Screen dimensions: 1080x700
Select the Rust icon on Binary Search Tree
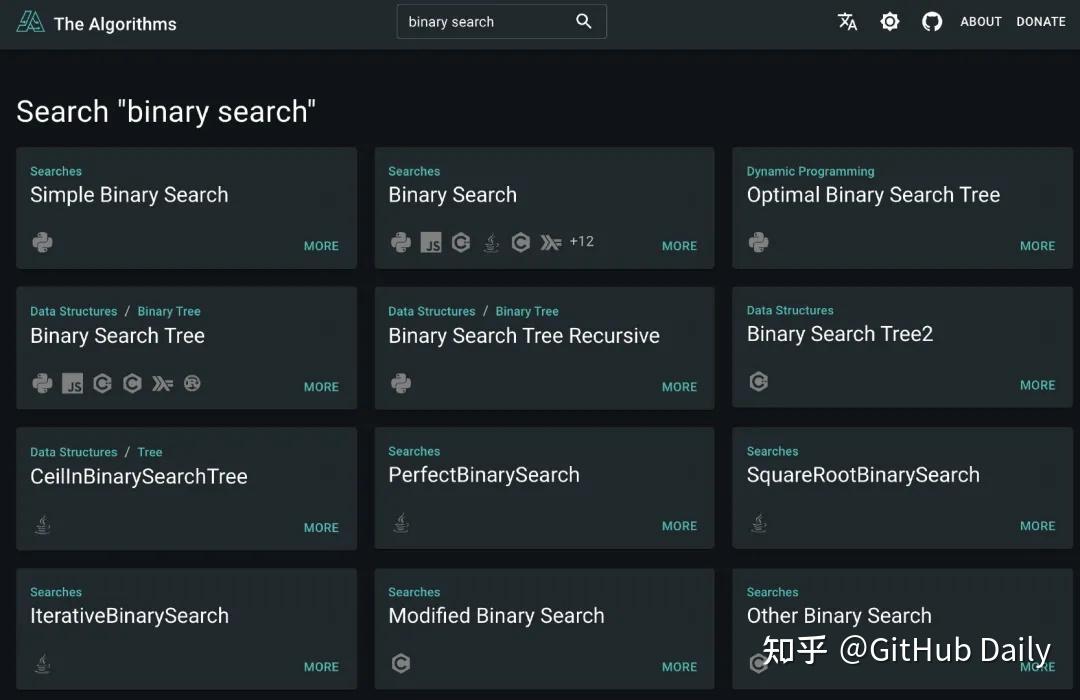point(192,383)
